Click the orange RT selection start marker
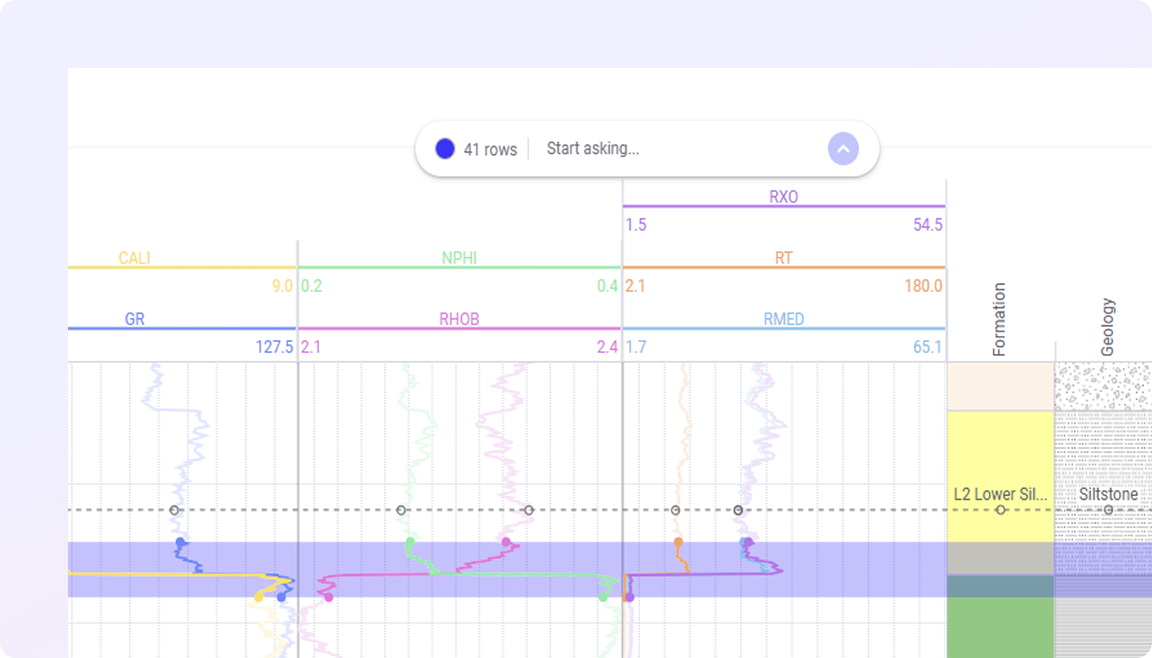 tap(678, 542)
